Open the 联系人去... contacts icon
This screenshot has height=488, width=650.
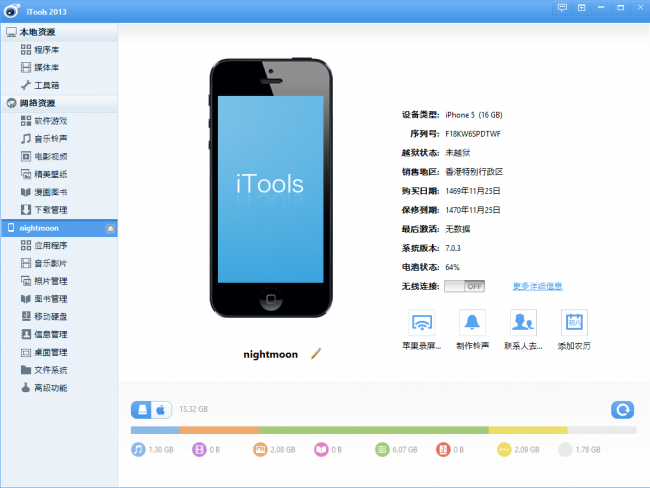(x=523, y=323)
